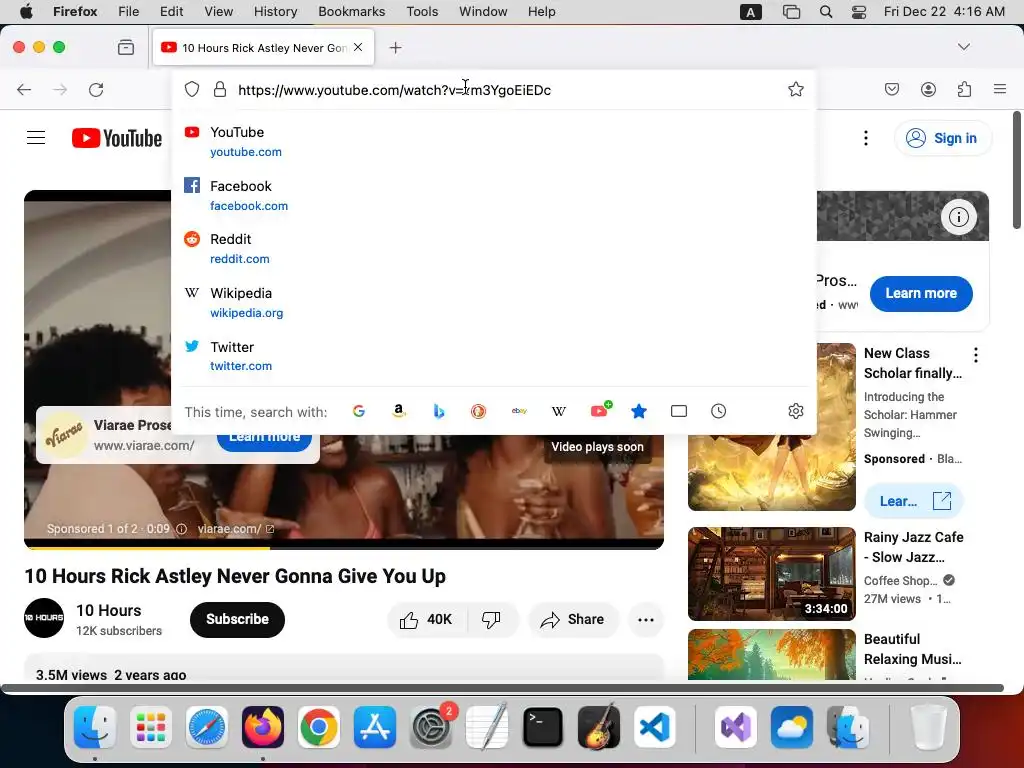Open the Edit menu
Screen dimensions: 1024x768
[171, 11]
